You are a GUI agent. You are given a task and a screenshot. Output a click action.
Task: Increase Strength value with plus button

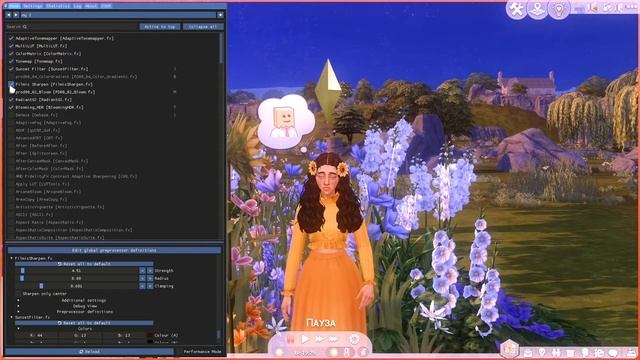pyautogui.click(x=150, y=271)
